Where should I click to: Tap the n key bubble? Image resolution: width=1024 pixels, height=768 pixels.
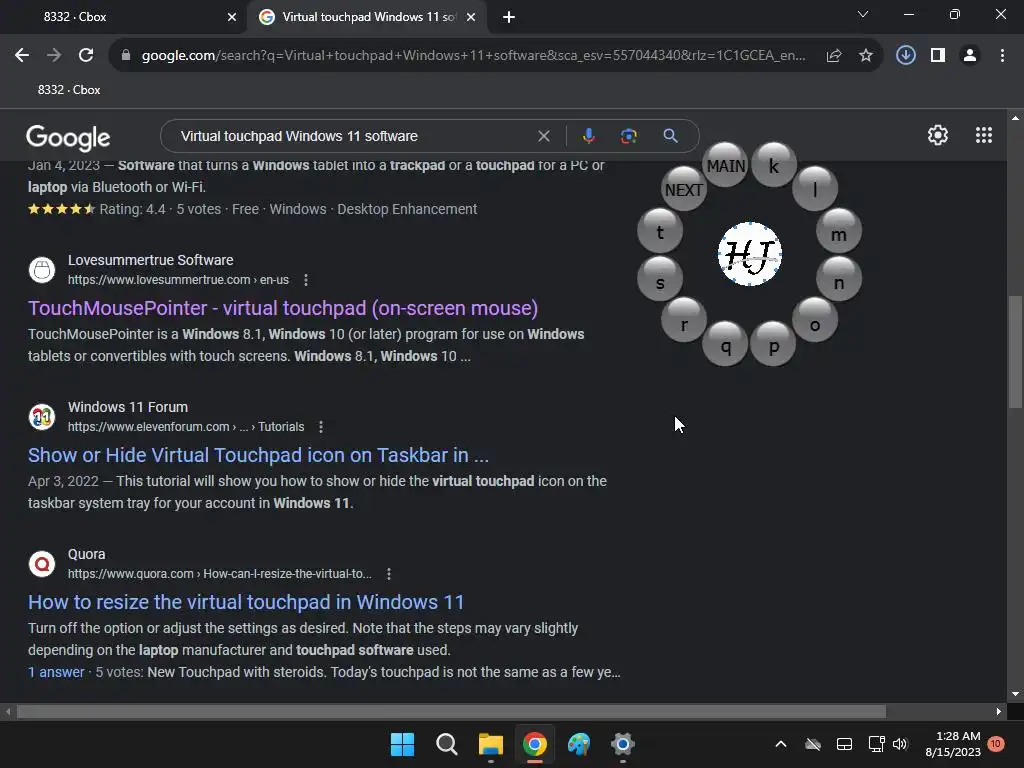click(839, 280)
